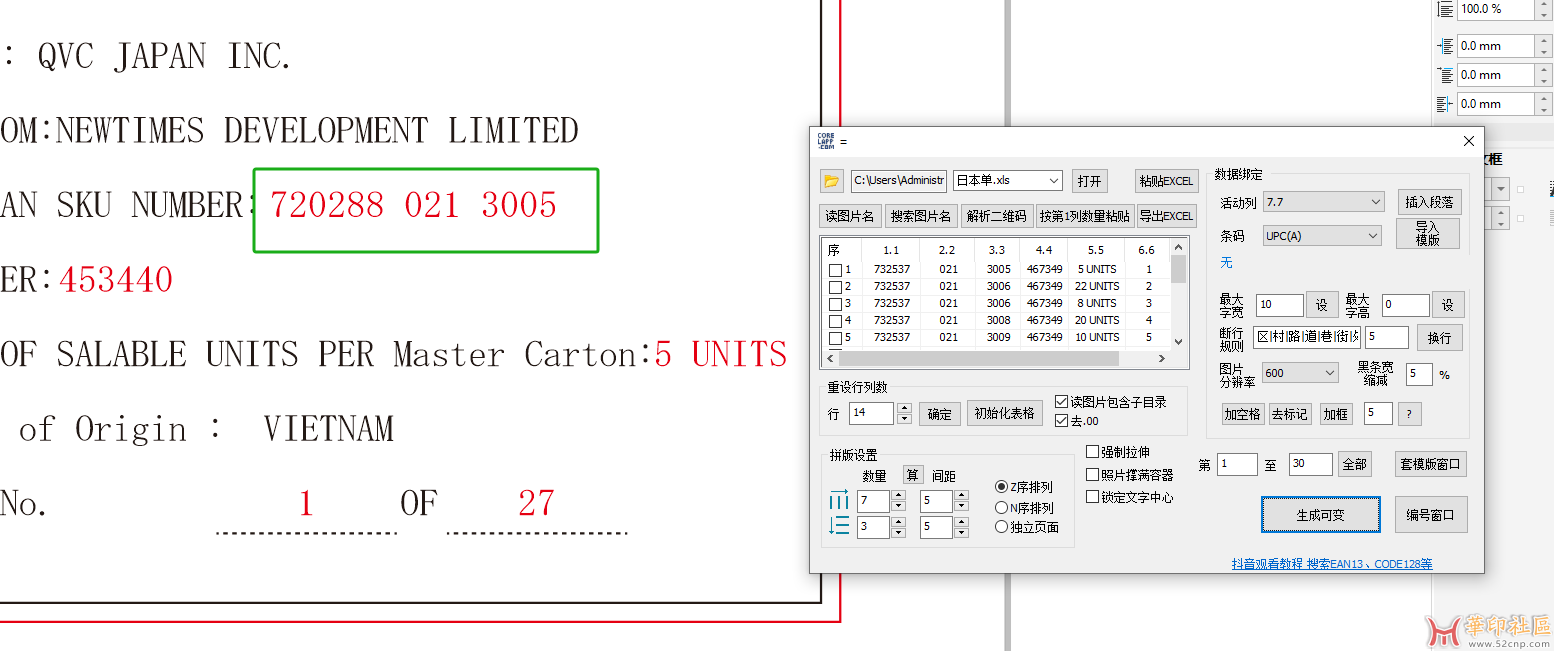Select the Z序排列 radio option

1001,487
